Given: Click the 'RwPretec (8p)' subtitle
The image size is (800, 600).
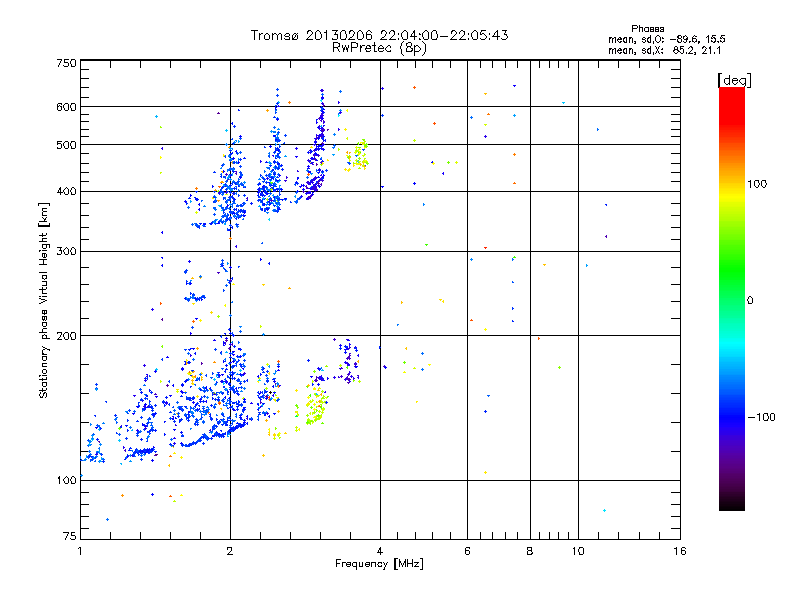Looking at the screenshot, I should 379,48.
